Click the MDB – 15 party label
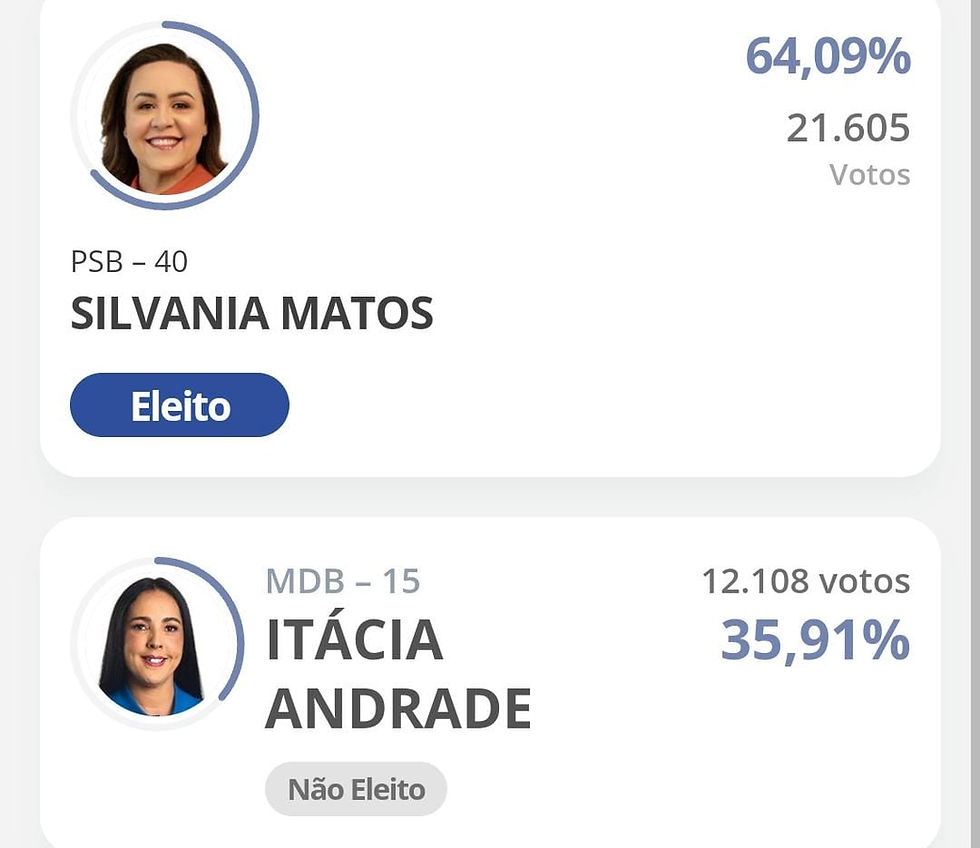Screen dimensions: 980x848 (x=343, y=581)
